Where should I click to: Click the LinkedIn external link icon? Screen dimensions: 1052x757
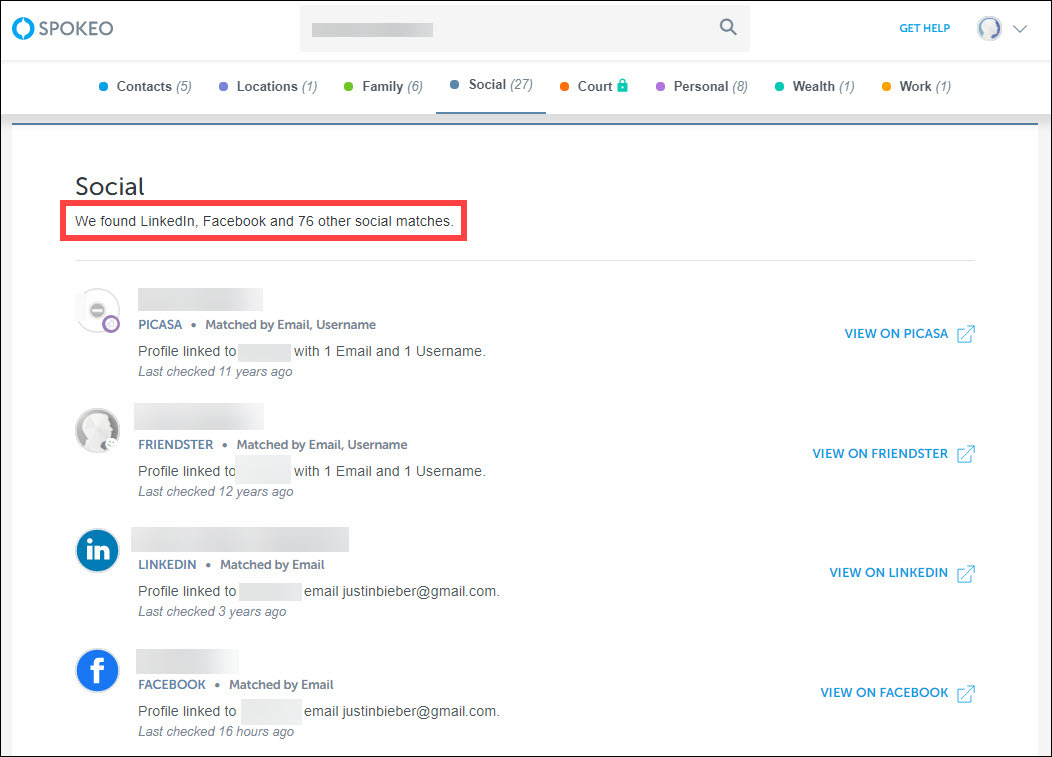point(966,574)
